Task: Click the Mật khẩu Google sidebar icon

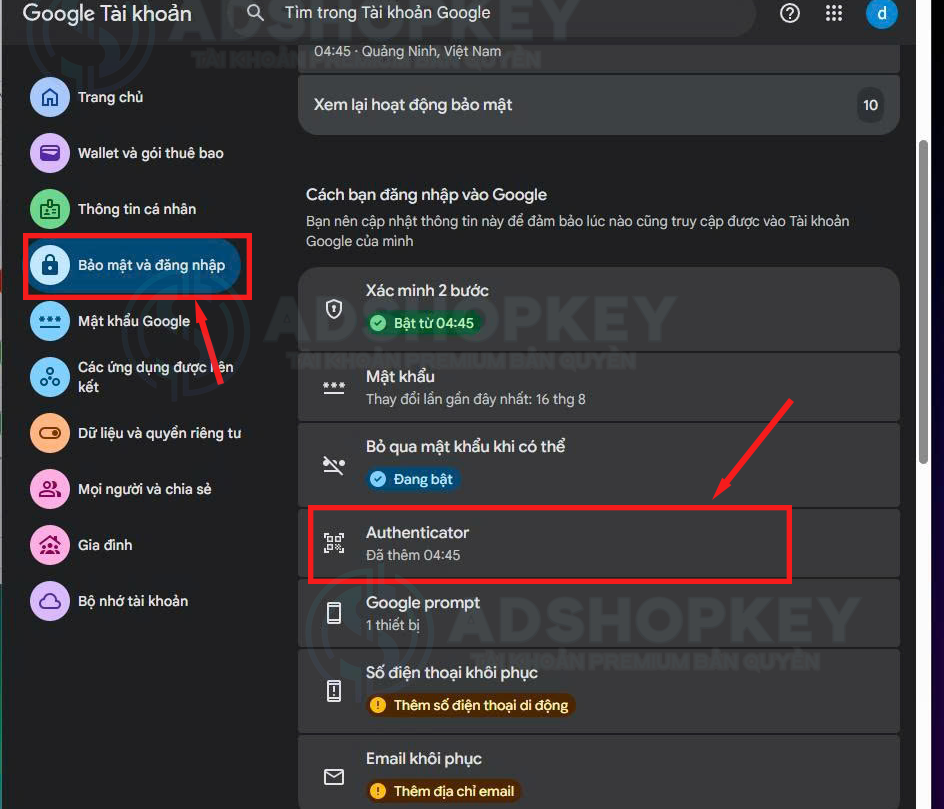Action: pos(50,321)
